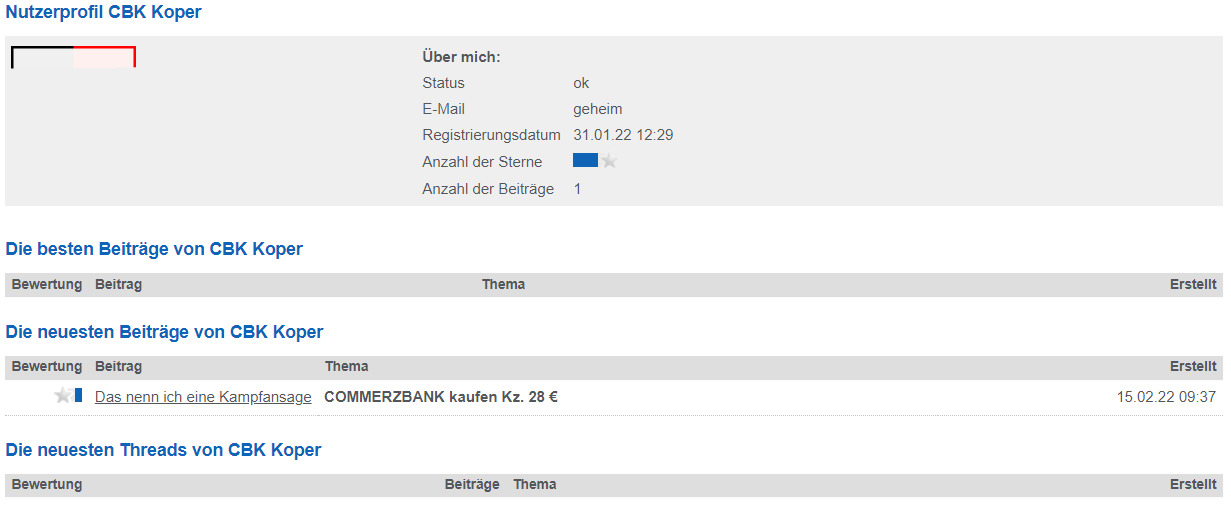
Task: Open the COMMERZBANK kaufen Kz. 28 € thread
Action: 441,397
